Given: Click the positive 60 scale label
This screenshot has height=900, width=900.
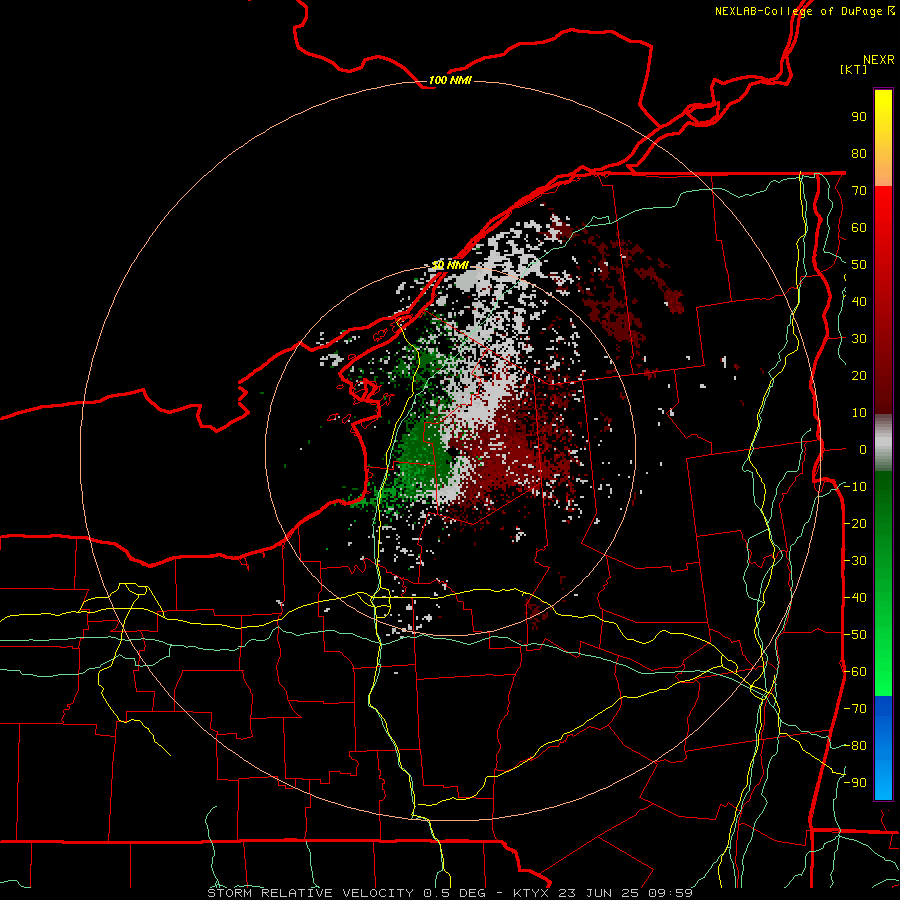Looking at the screenshot, I should click(x=859, y=227).
